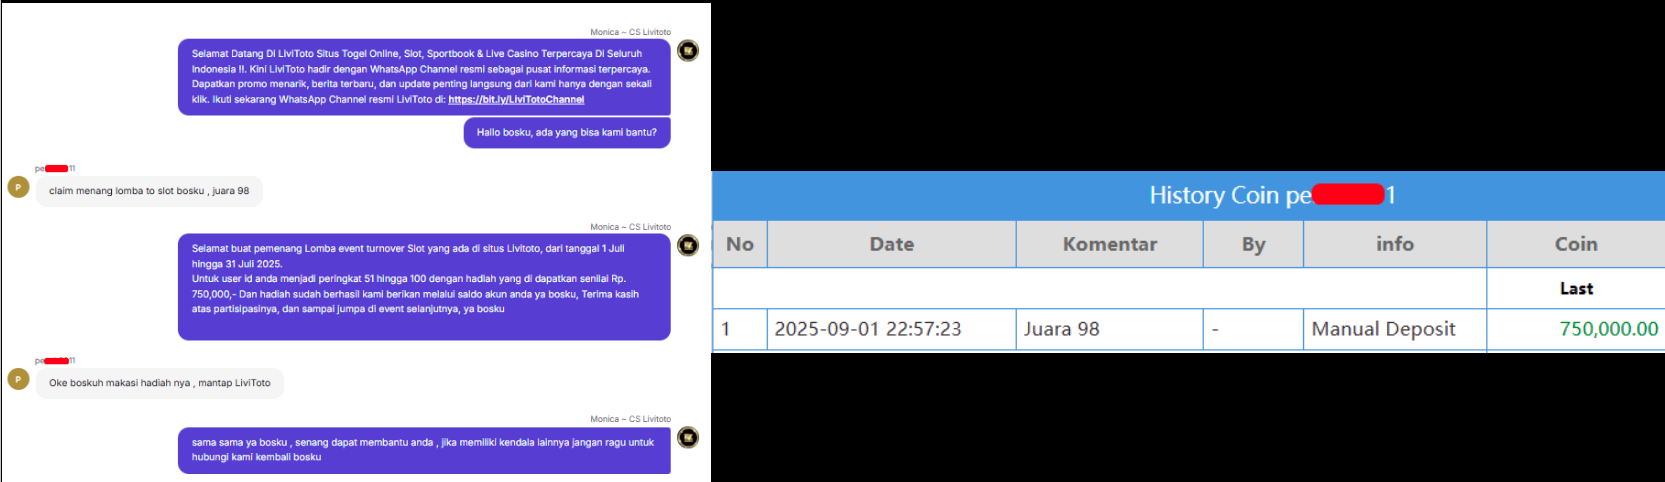
Task: Click the 'Manual Deposit' info cell
Action: tap(1395, 329)
